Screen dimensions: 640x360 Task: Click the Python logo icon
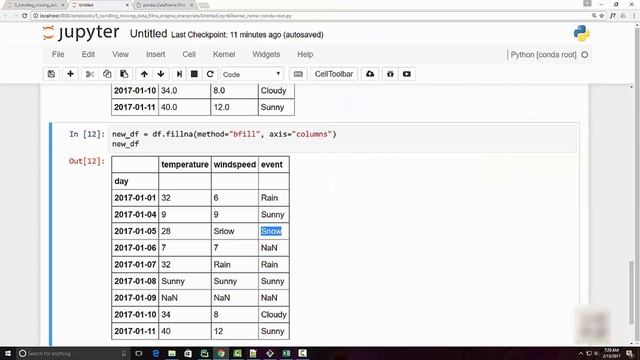[582, 33]
